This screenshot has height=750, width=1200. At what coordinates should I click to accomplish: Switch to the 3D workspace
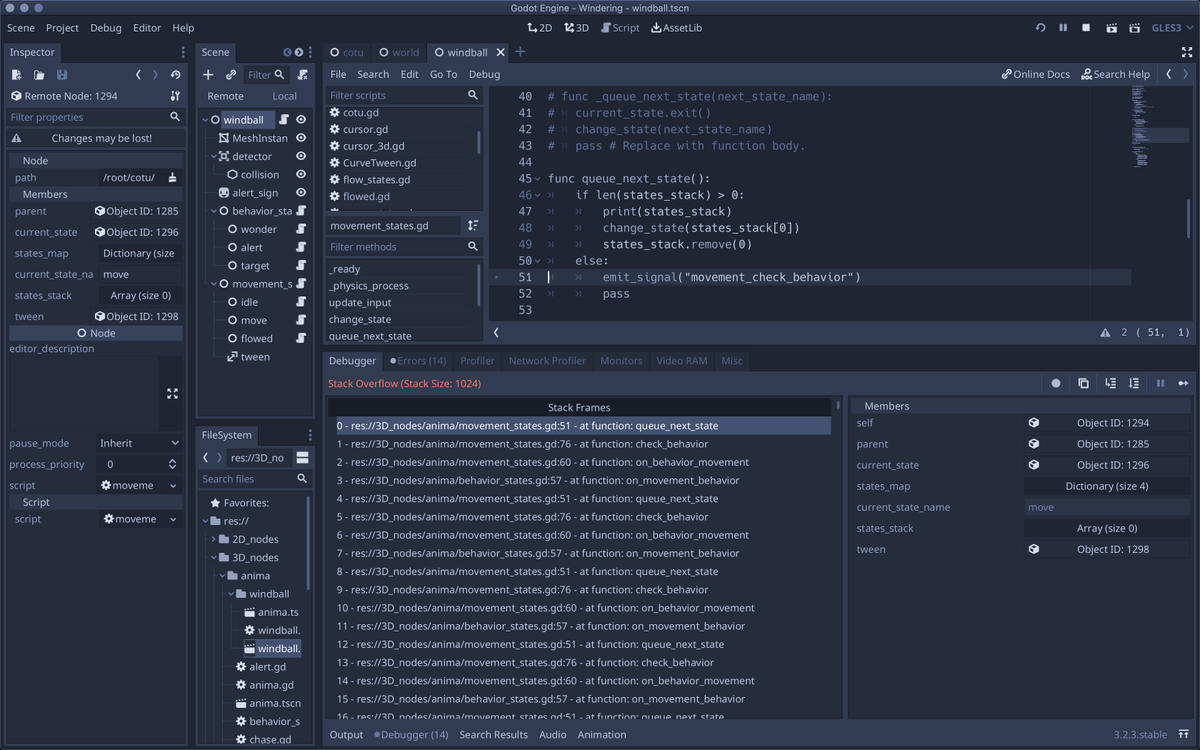(577, 28)
